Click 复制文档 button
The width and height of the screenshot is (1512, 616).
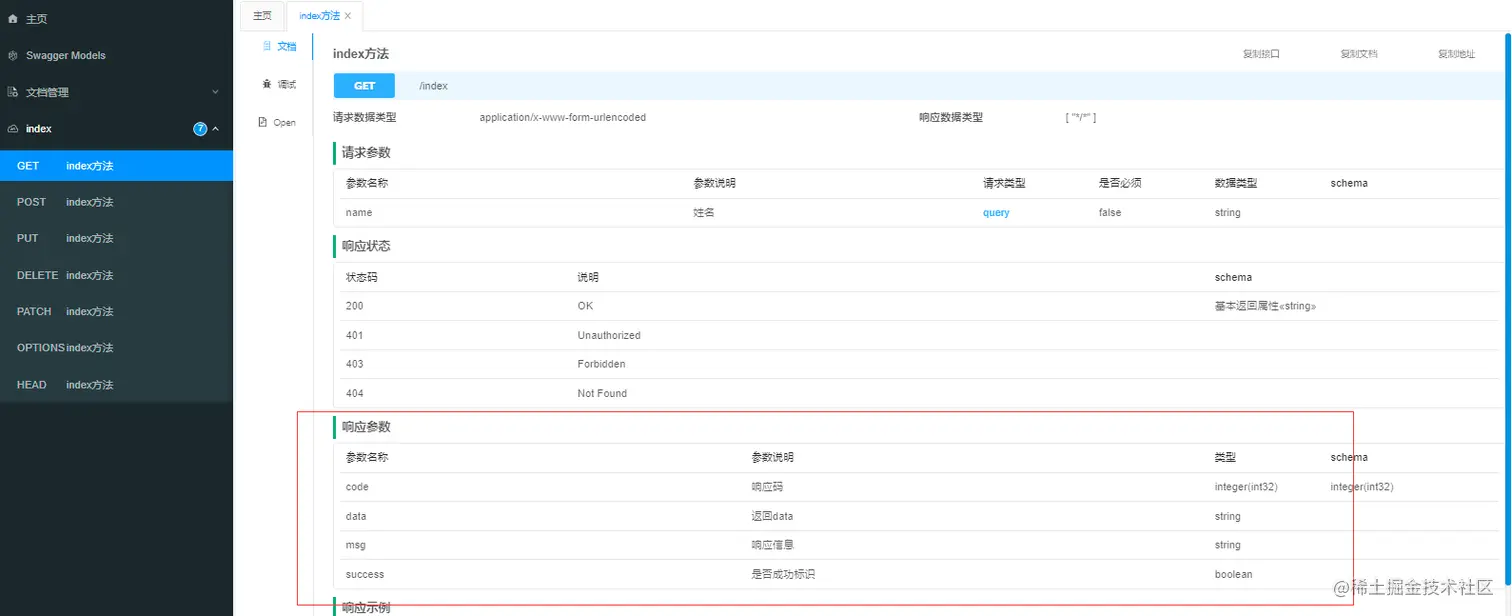pos(1359,54)
